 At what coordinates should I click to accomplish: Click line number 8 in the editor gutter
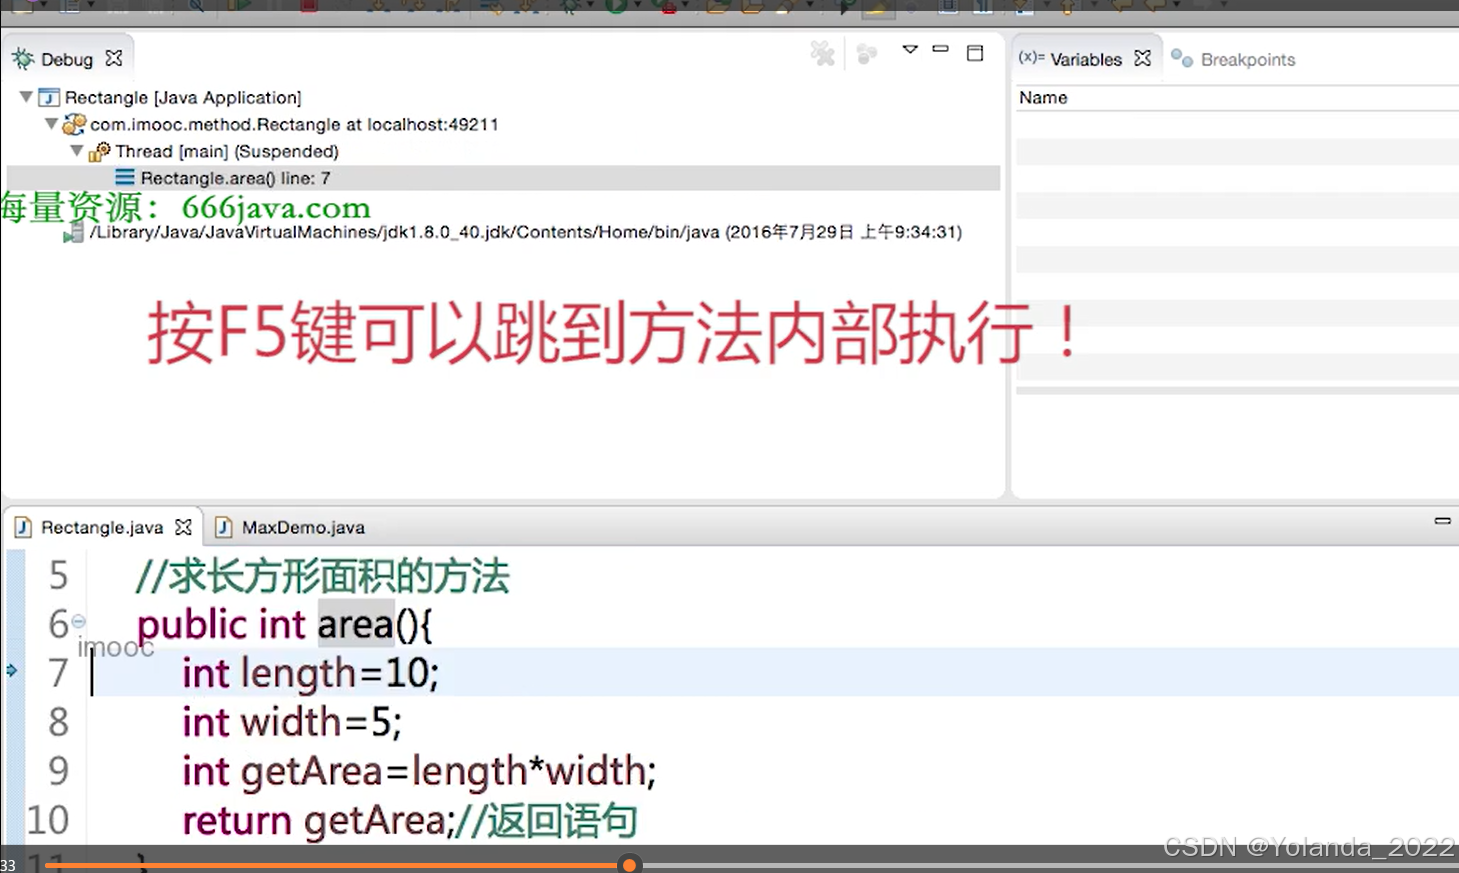pyautogui.click(x=58, y=722)
